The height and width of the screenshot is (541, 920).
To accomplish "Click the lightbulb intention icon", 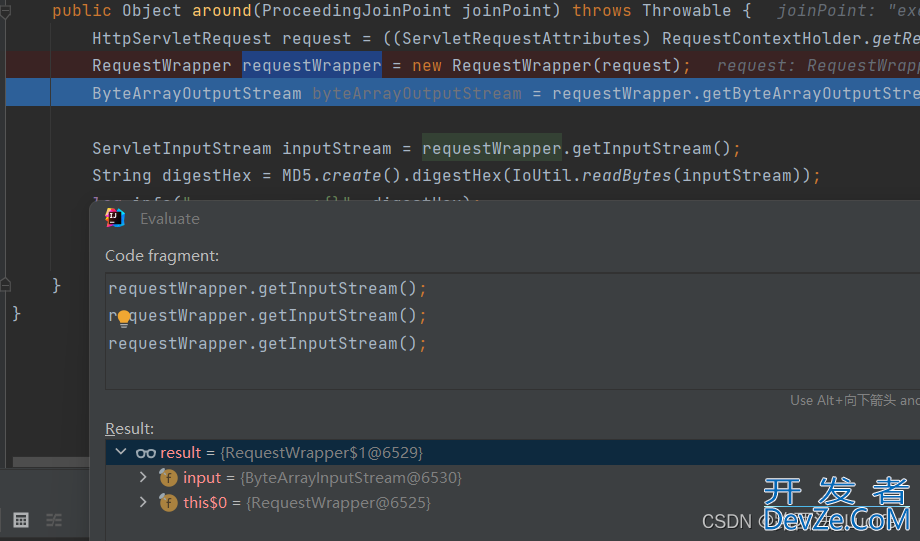I will pyautogui.click(x=124, y=319).
